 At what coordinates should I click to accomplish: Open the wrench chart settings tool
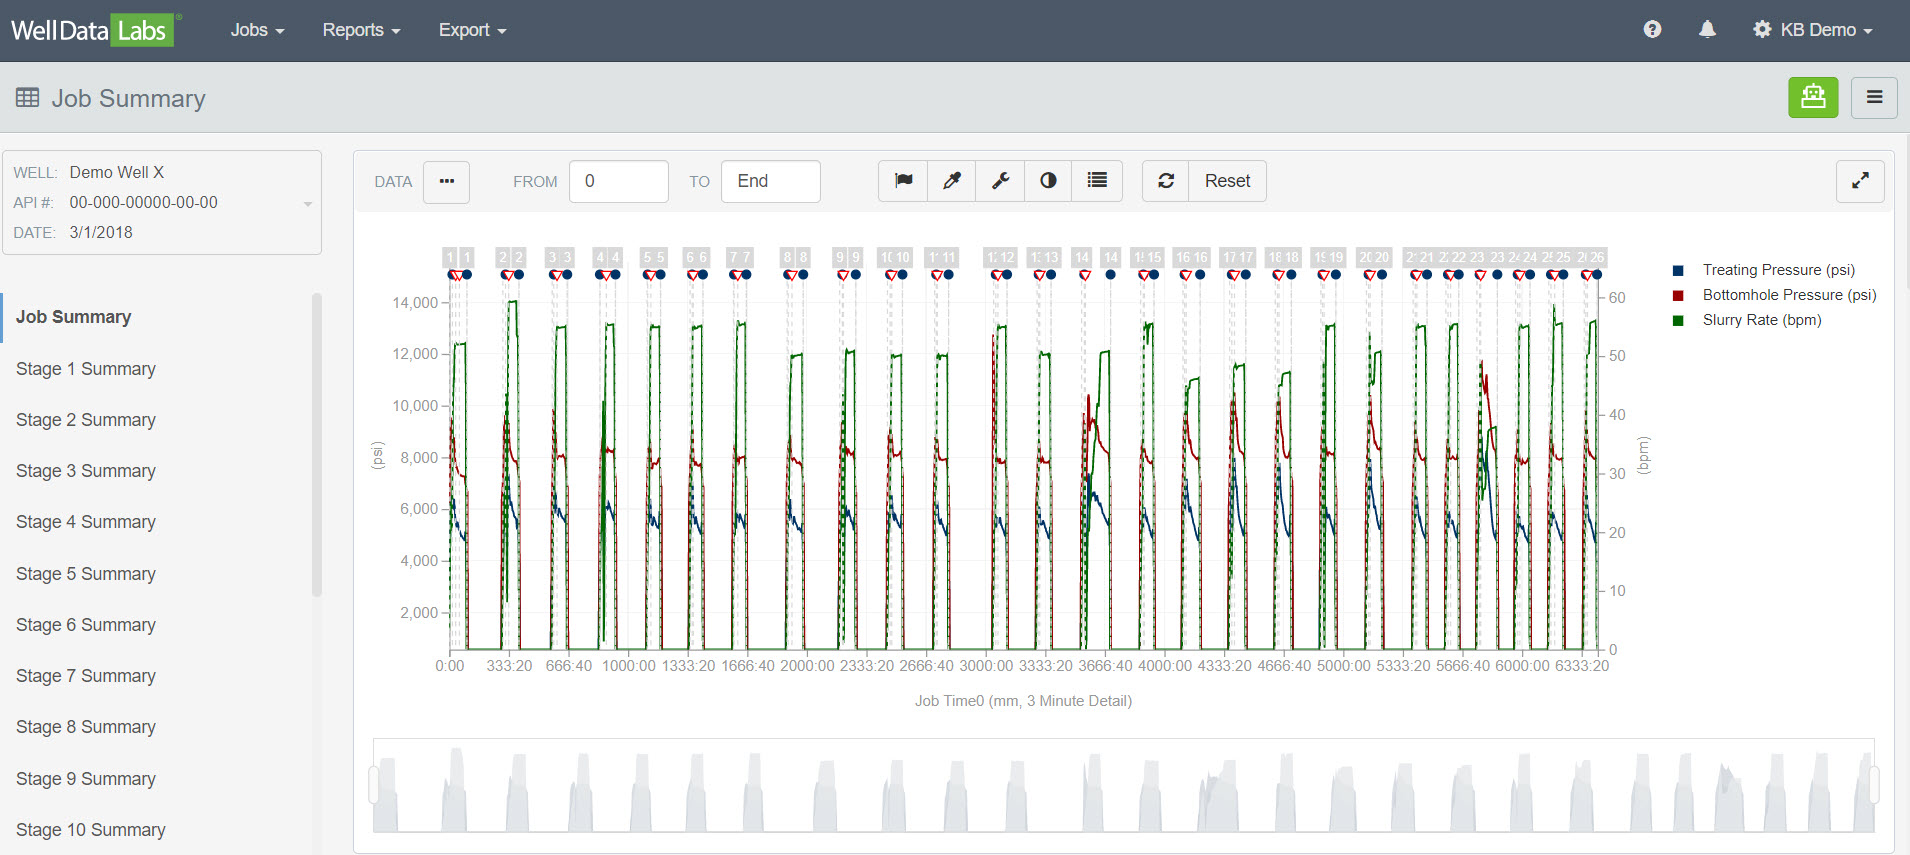(x=1000, y=181)
